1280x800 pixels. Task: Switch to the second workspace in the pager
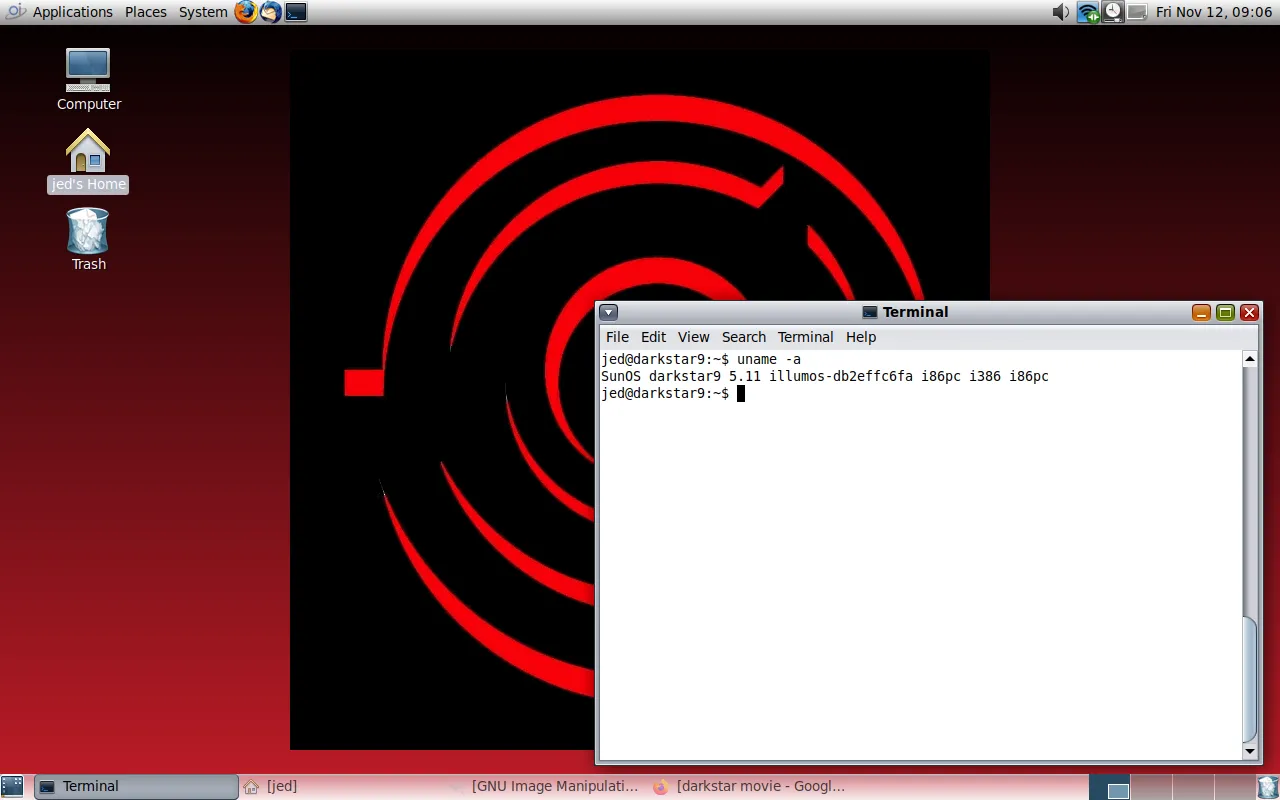(1151, 787)
